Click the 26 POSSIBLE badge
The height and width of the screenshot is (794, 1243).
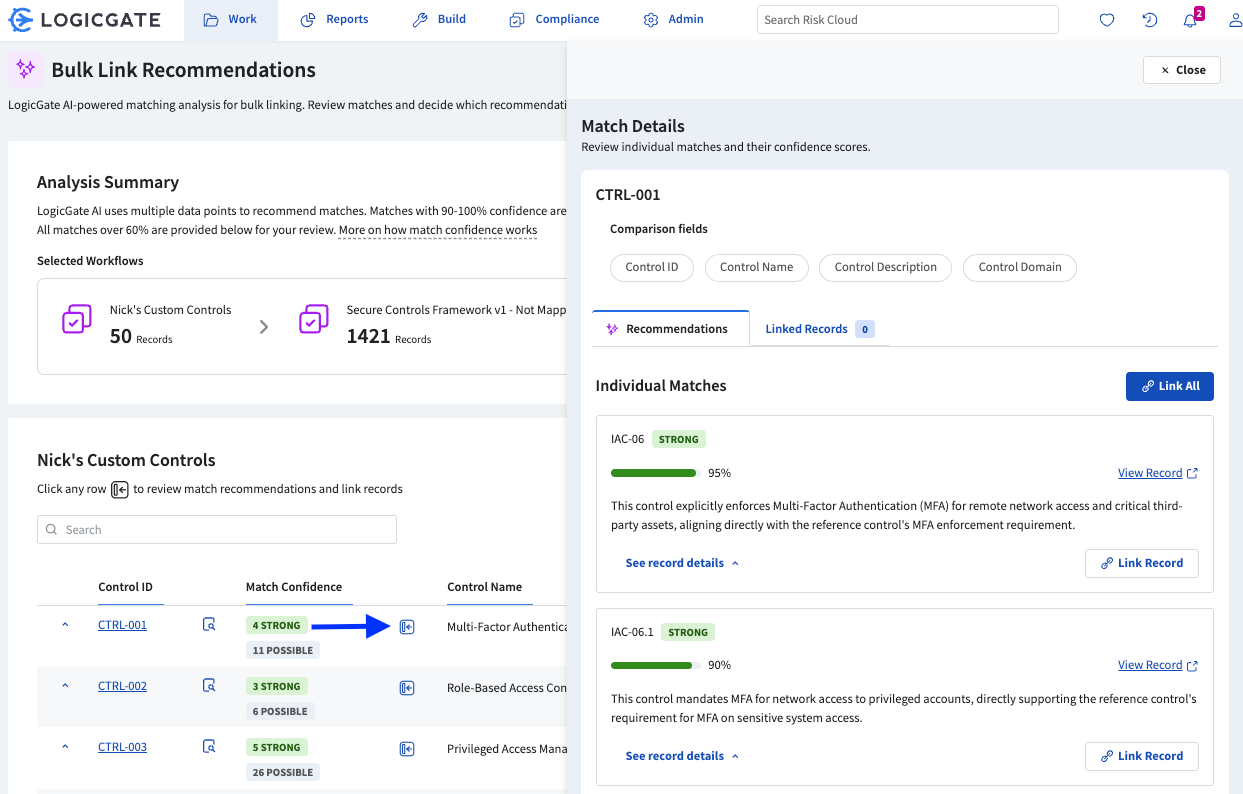pyautogui.click(x=283, y=772)
